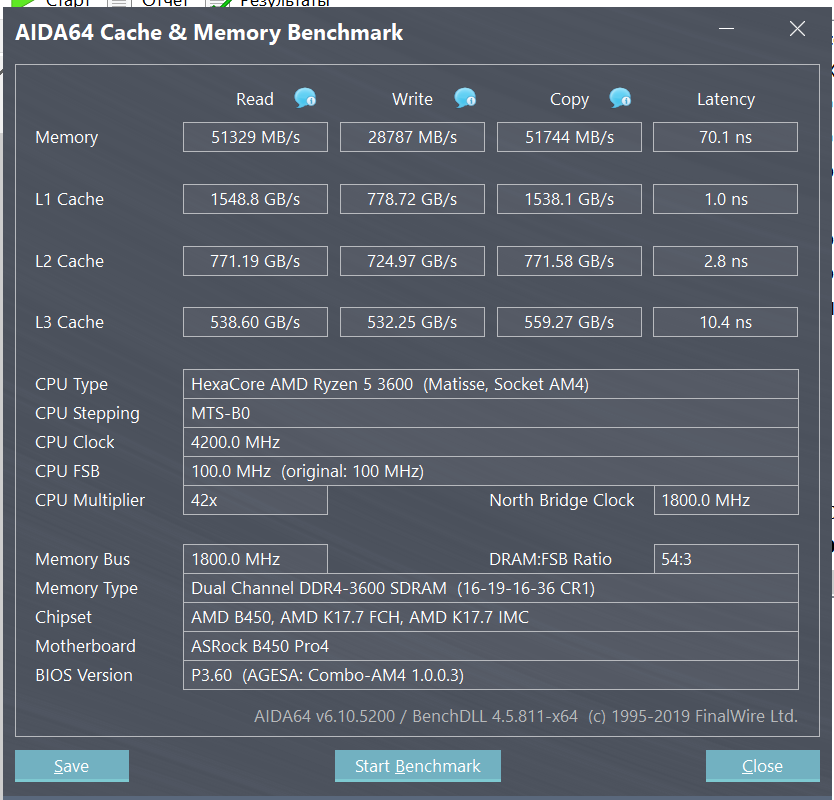This screenshot has height=800, width=834.
Task: Click the info icon next to Write
Action: tap(465, 98)
